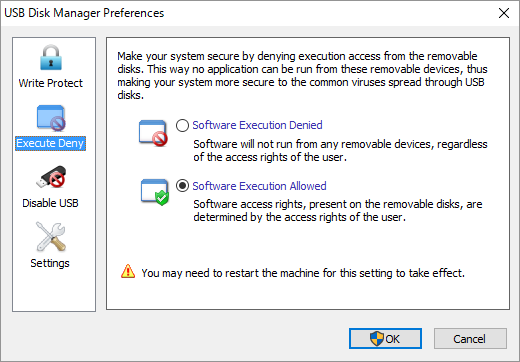Open the Write Protect padlock icon
Screen dimensions: 520x362
click(51, 57)
